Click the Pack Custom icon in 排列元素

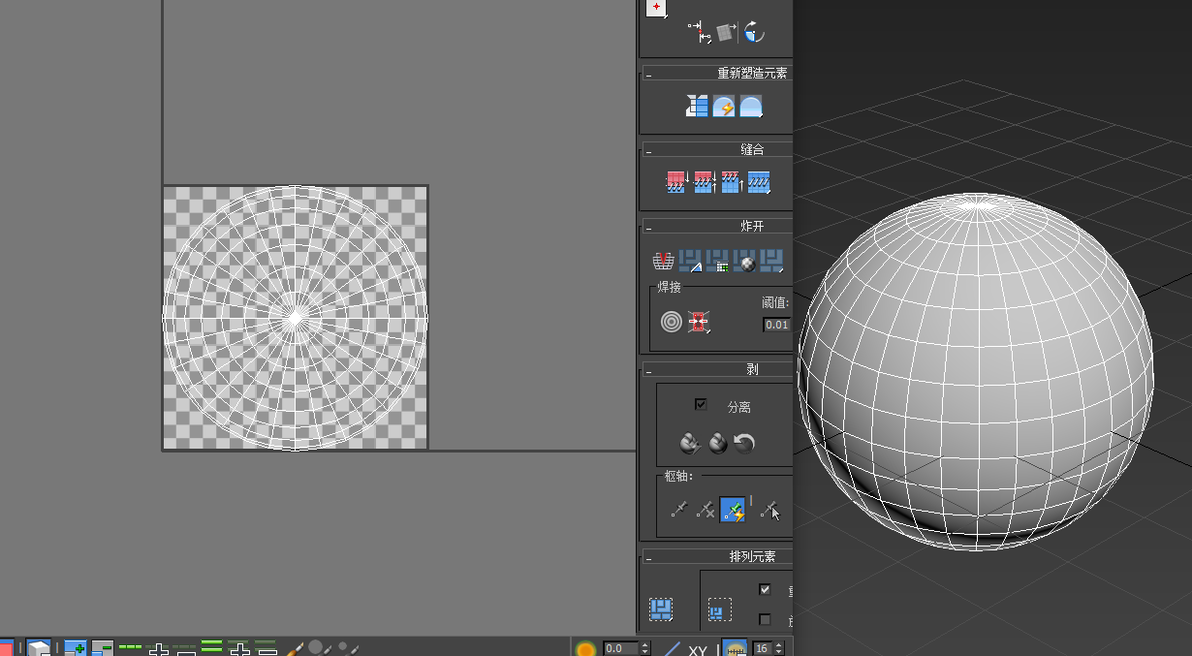pyautogui.click(x=661, y=609)
